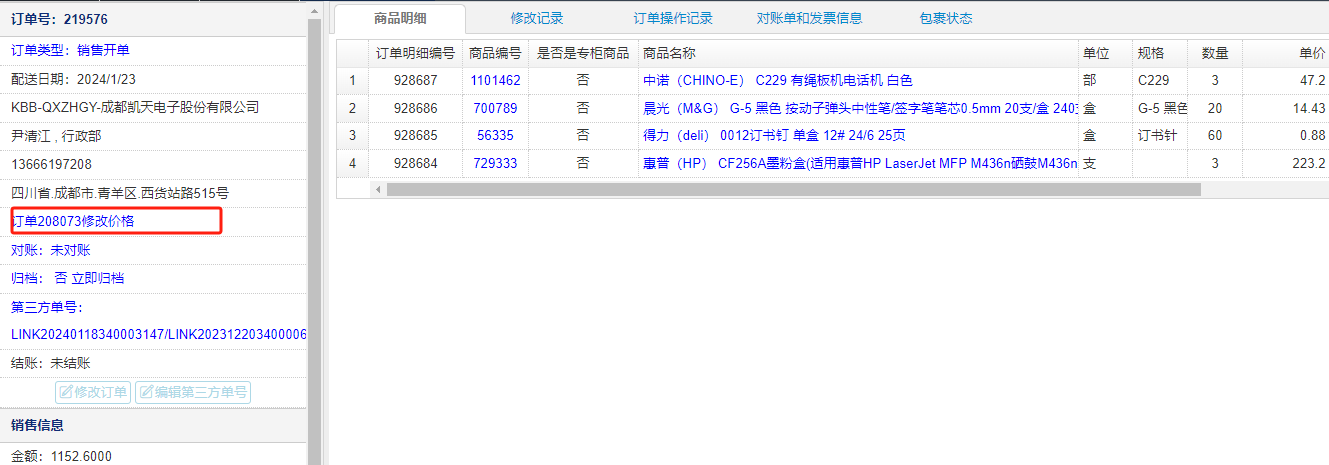The width and height of the screenshot is (1329, 465).
Task: Click the 订单明细编号 column header
Action: pos(415,53)
